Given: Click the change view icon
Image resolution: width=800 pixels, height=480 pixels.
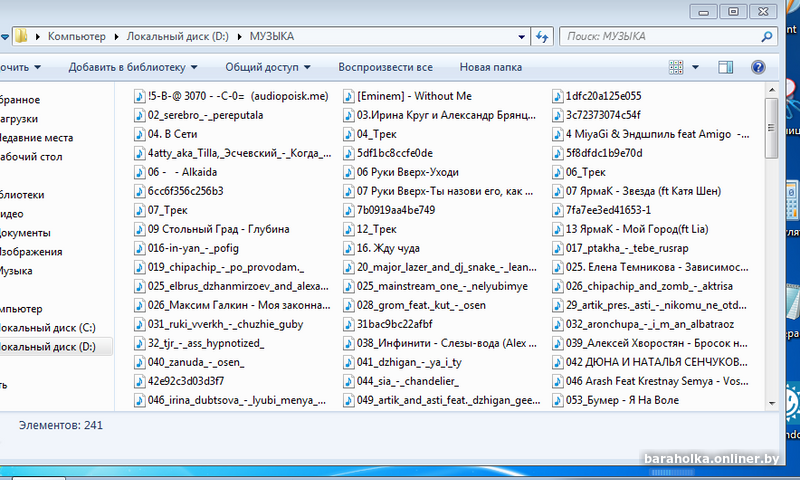Looking at the screenshot, I should click(x=676, y=67).
